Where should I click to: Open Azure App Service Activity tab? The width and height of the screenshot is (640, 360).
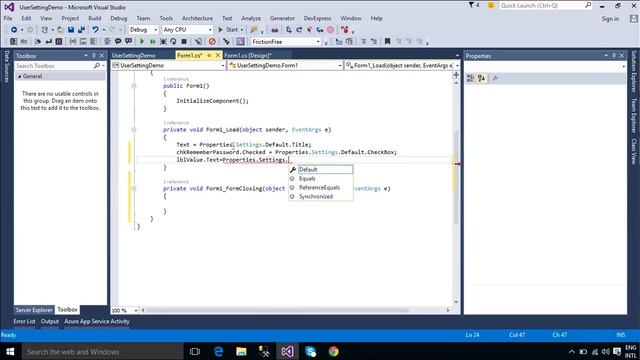point(97,322)
